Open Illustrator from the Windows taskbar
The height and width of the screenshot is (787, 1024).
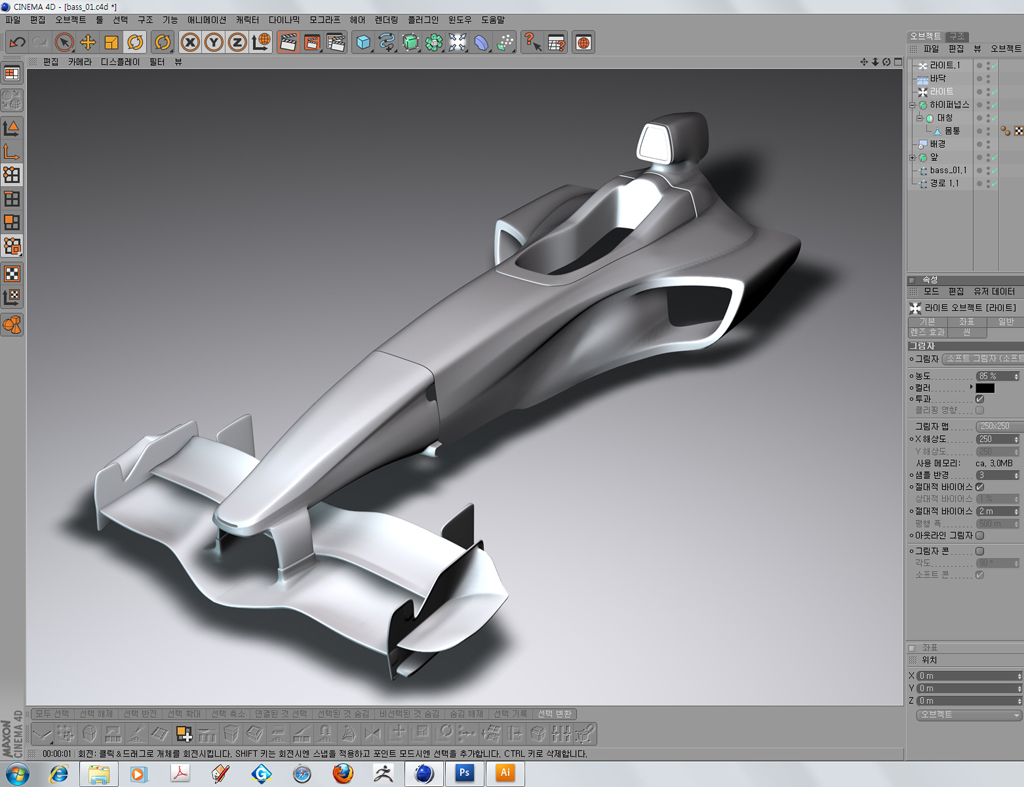tap(505, 773)
